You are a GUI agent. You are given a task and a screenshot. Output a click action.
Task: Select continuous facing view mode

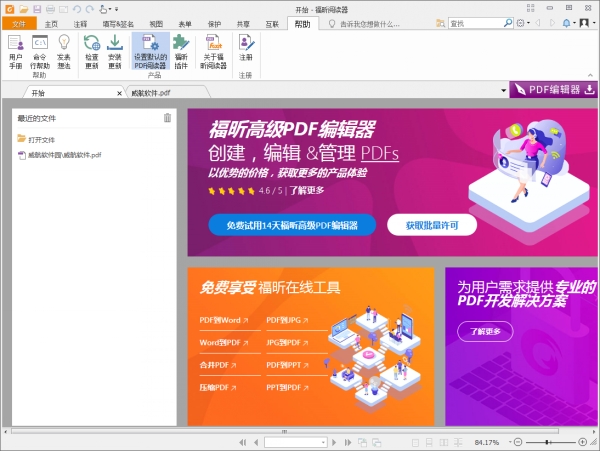[458, 443]
